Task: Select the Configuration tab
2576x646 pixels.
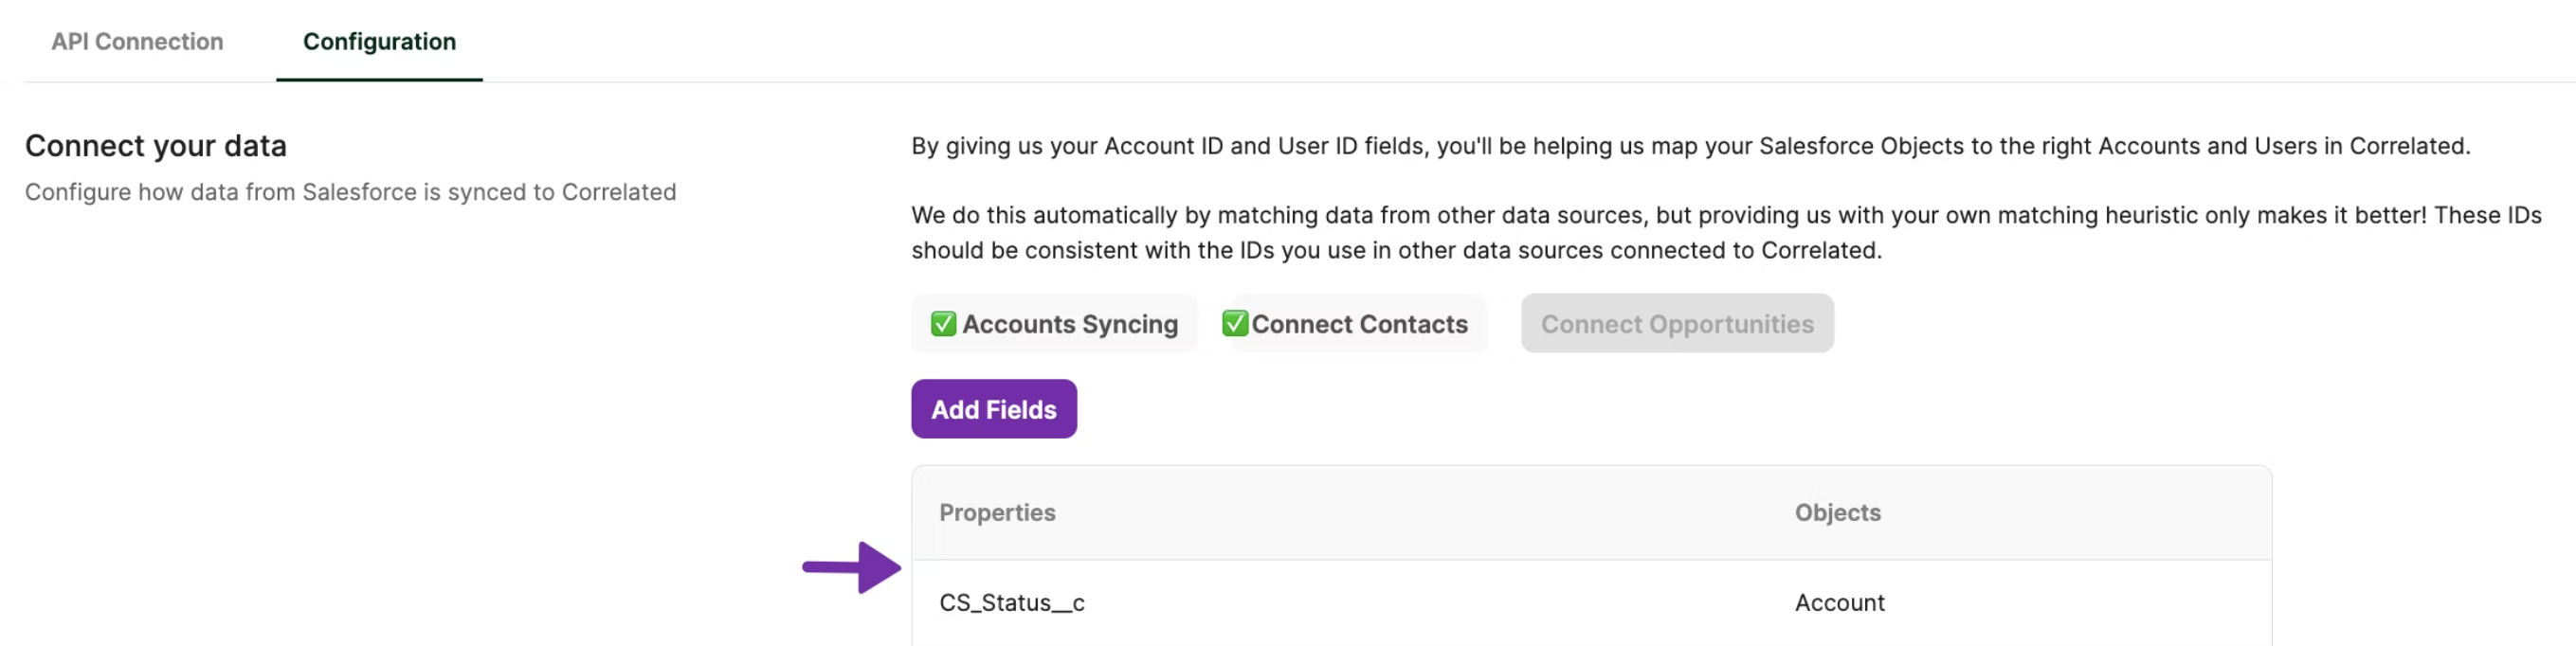Action: (x=379, y=41)
